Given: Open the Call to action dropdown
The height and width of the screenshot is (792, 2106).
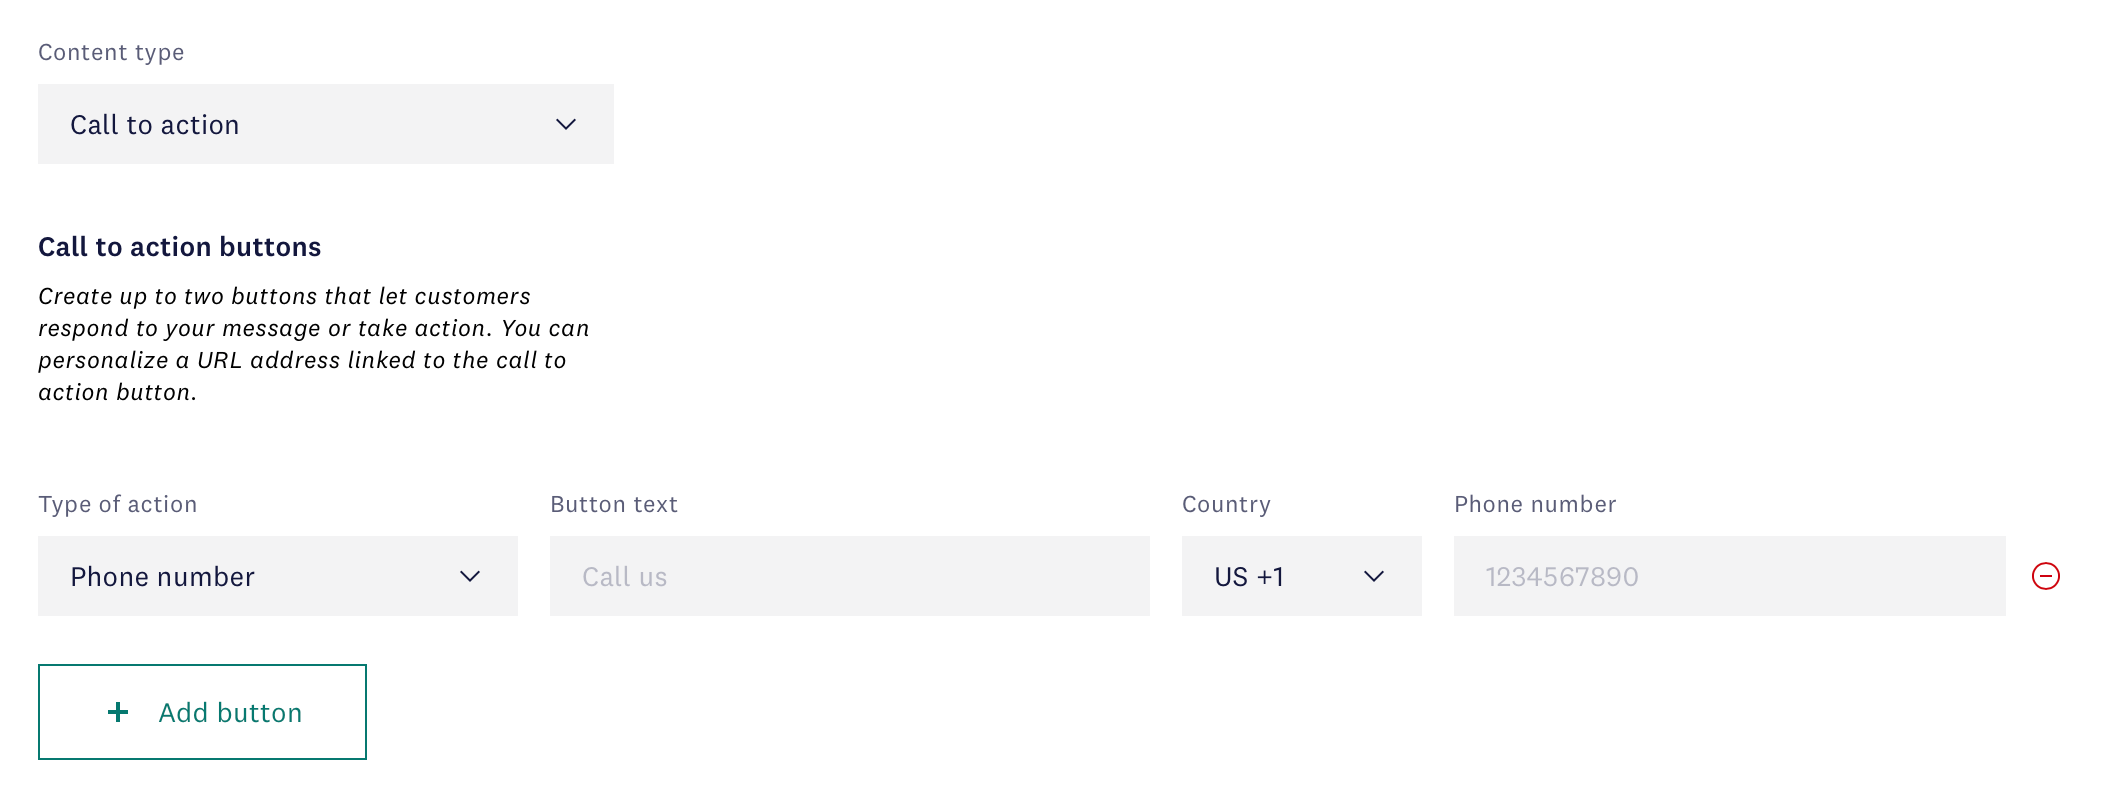Looking at the screenshot, I should (325, 124).
